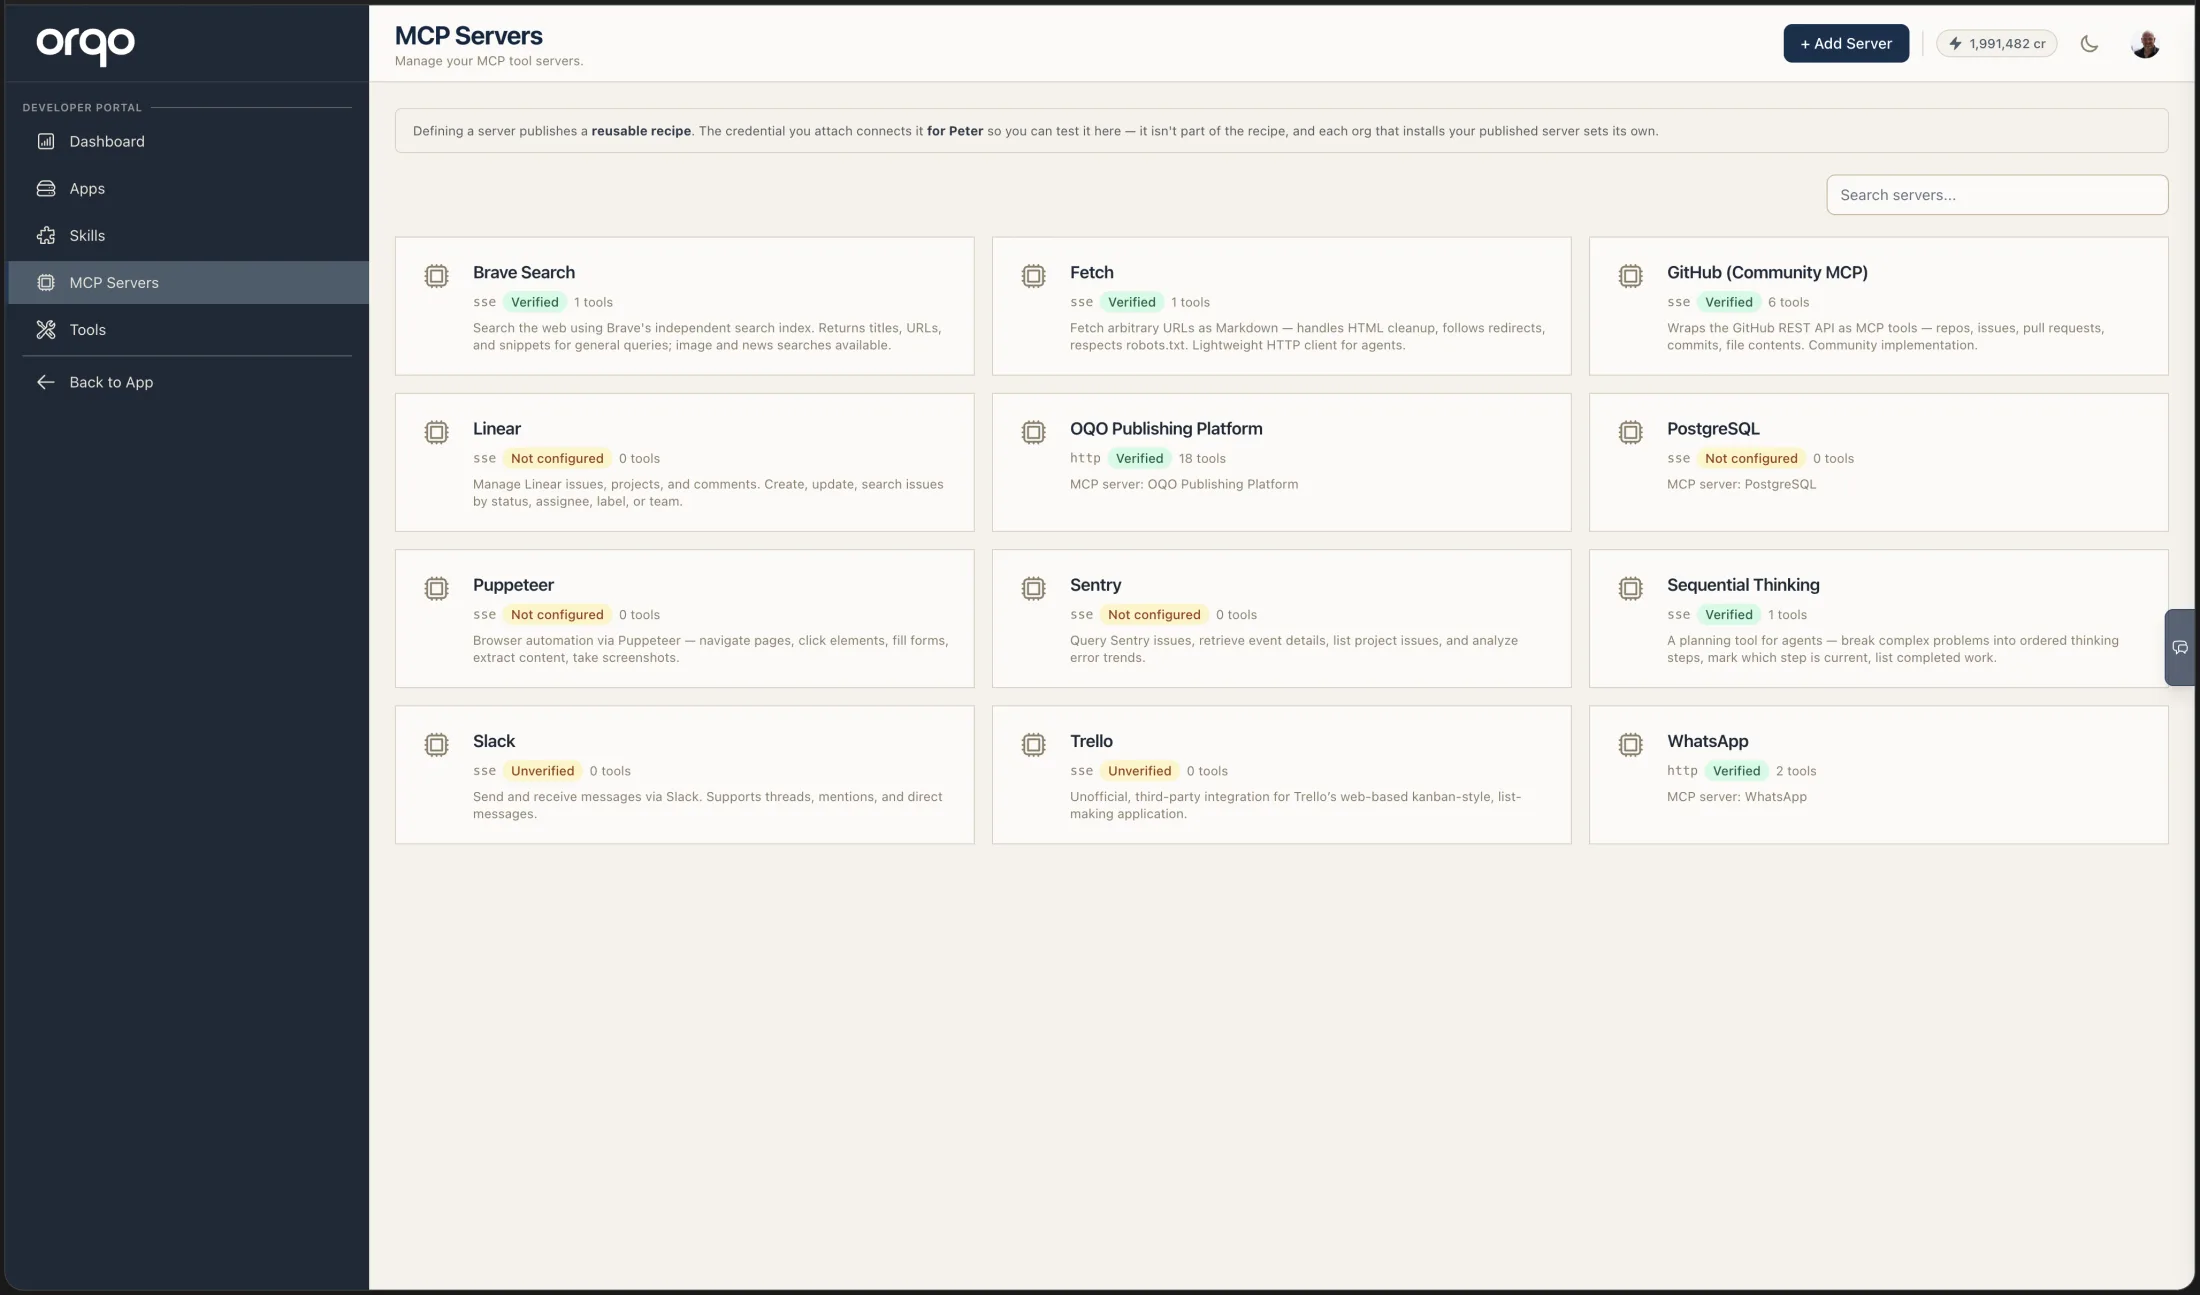2200x1295 pixels.
Task: Click Not configured badge on PostgreSQL
Action: point(1751,458)
